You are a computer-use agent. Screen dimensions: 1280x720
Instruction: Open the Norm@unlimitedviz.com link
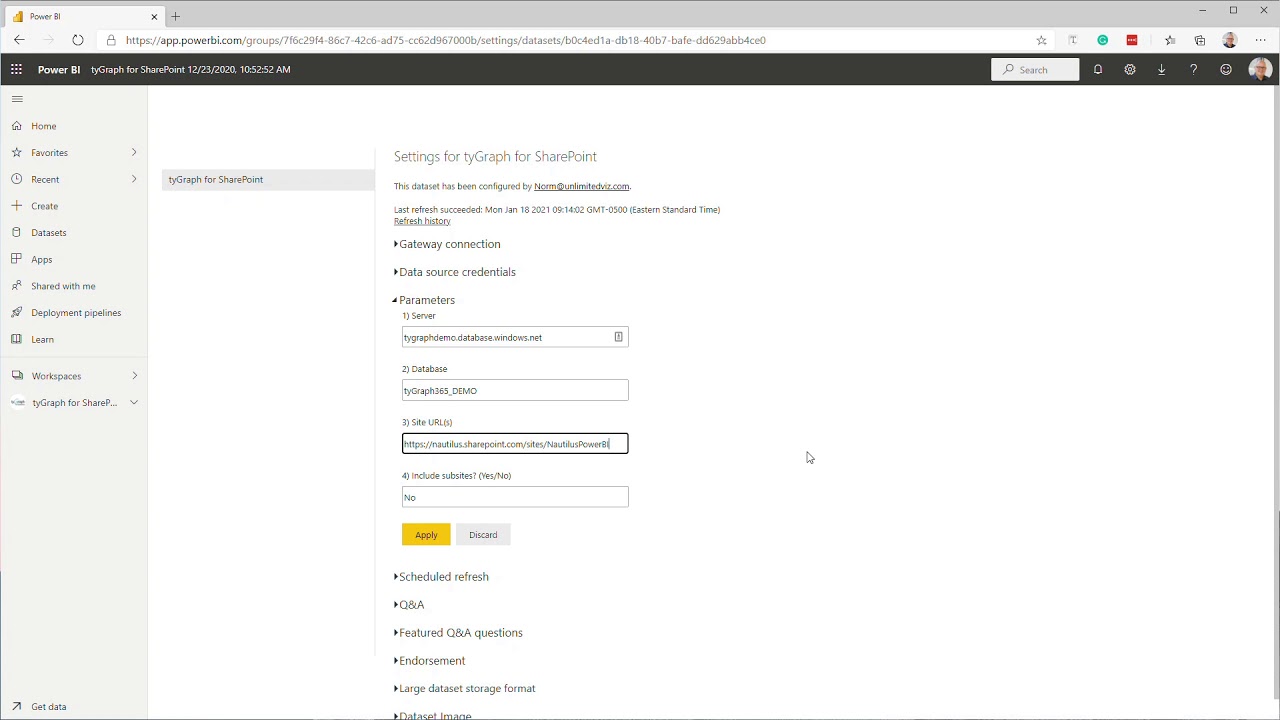(x=582, y=186)
